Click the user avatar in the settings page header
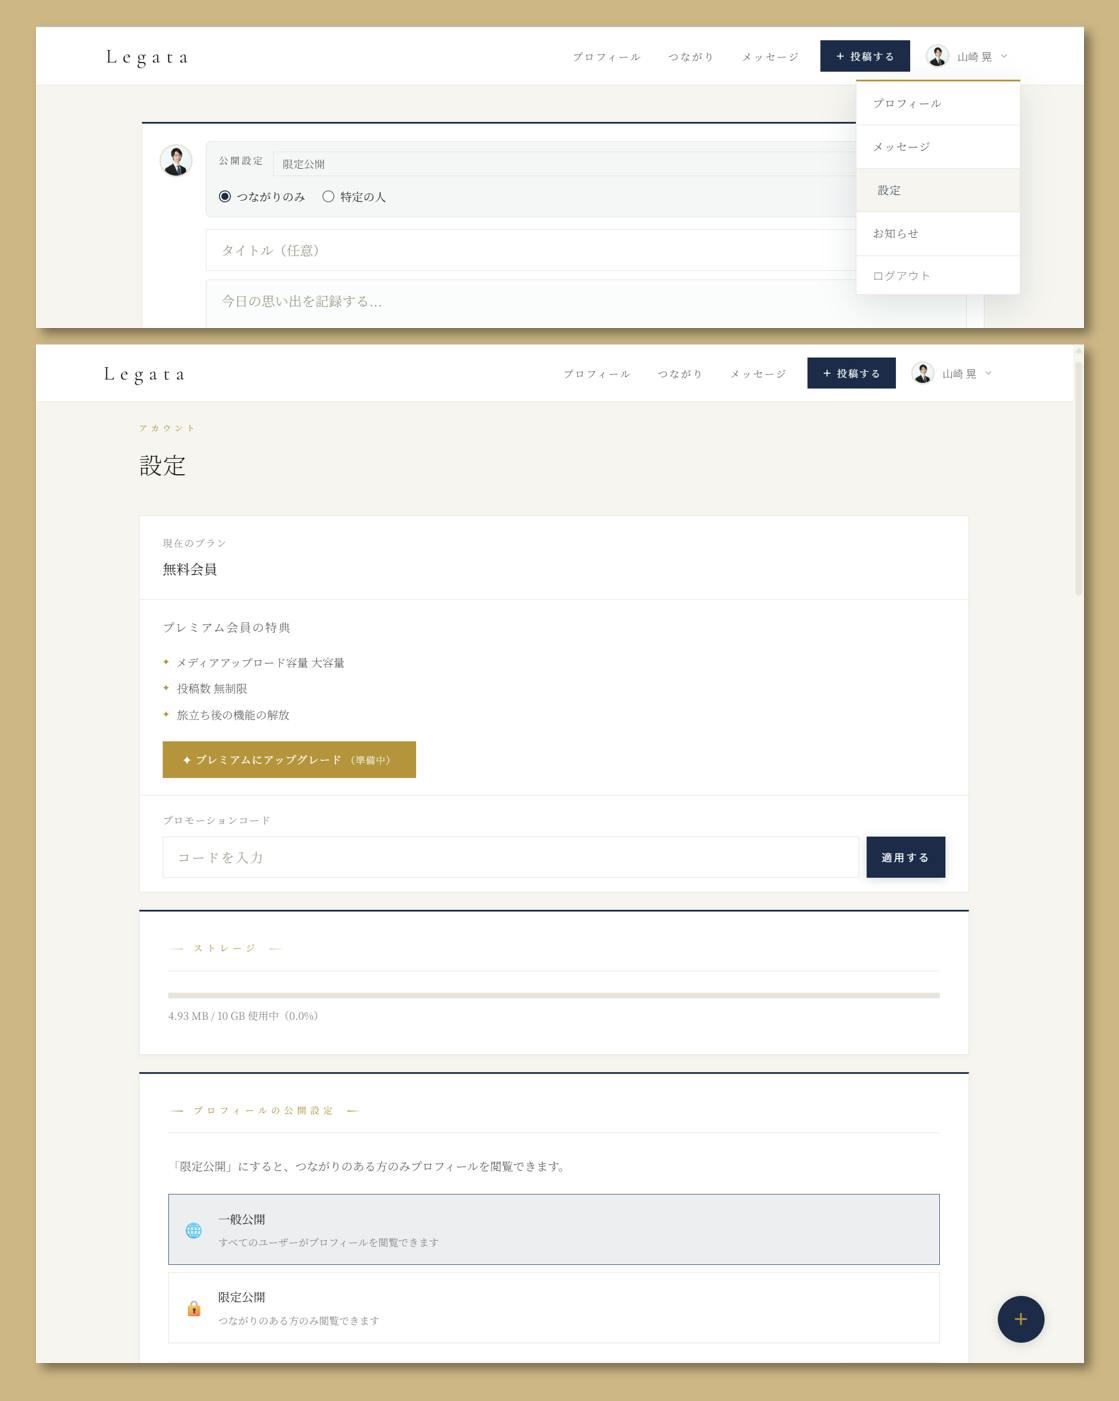Viewport: 1119px width, 1401px height. coord(923,373)
